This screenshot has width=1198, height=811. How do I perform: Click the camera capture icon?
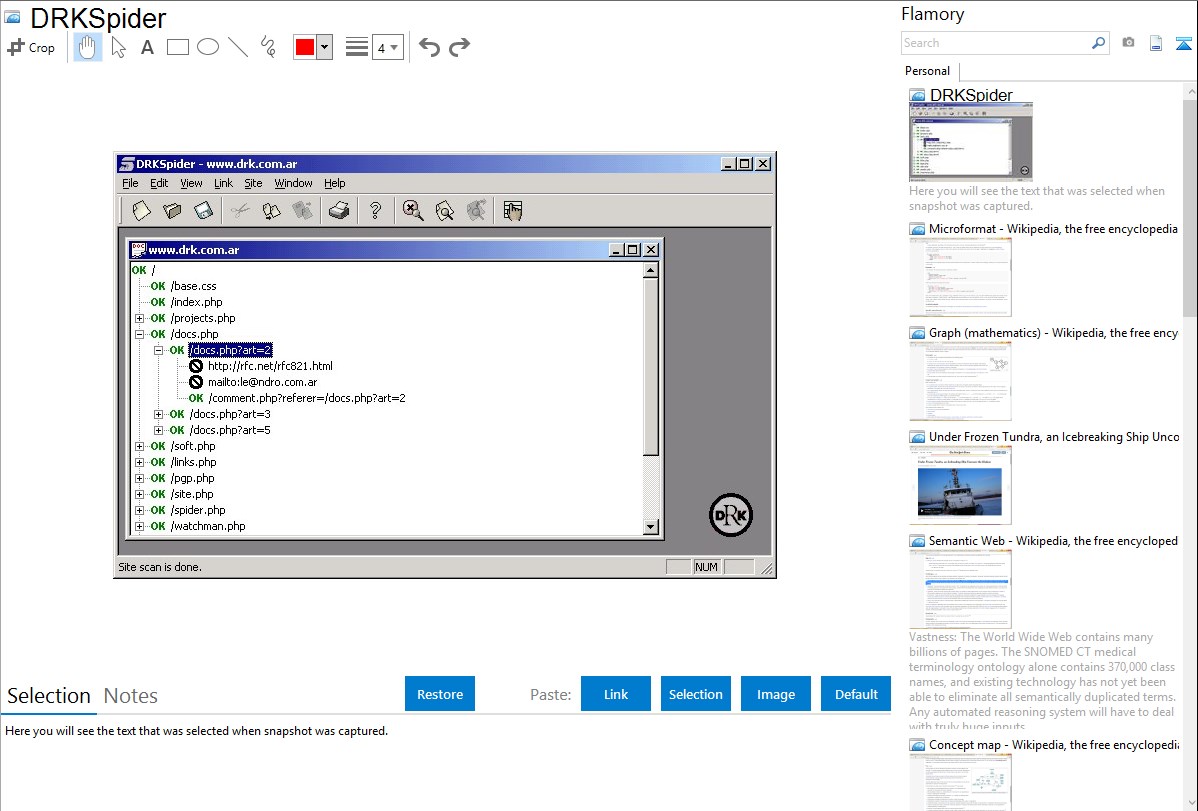pyautogui.click(x=1128, y=43)
